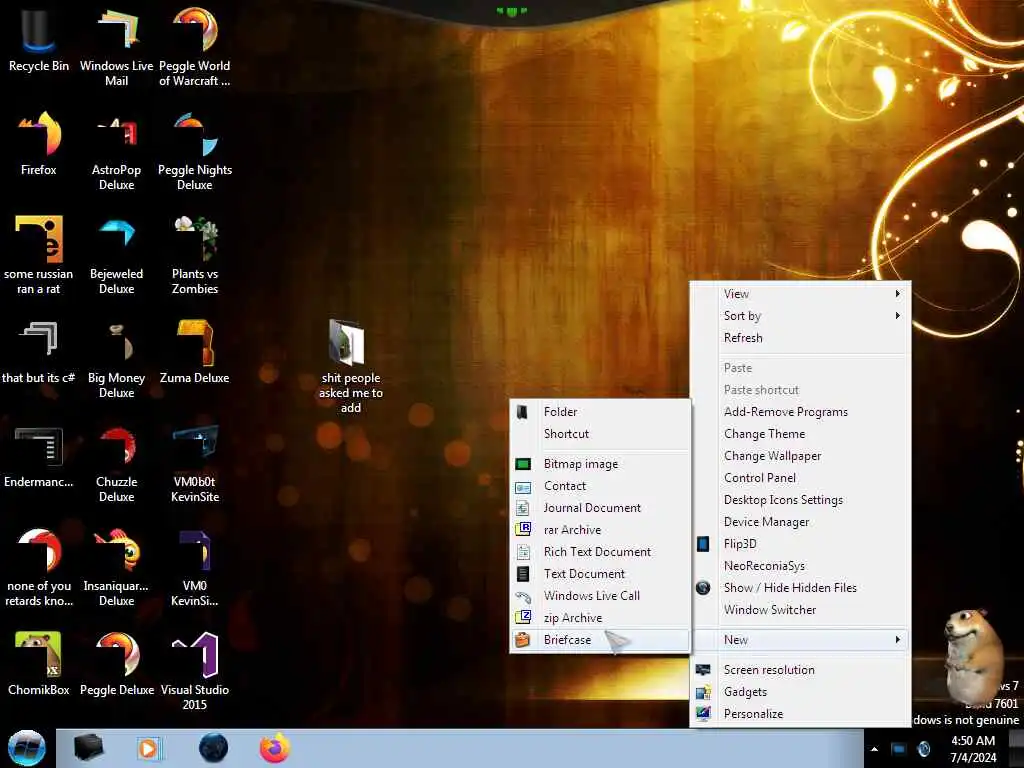1024x768 pixels.
Task: Select the VM0b0t KevinSite desktop icon
Action: click(x=195, y=462)
